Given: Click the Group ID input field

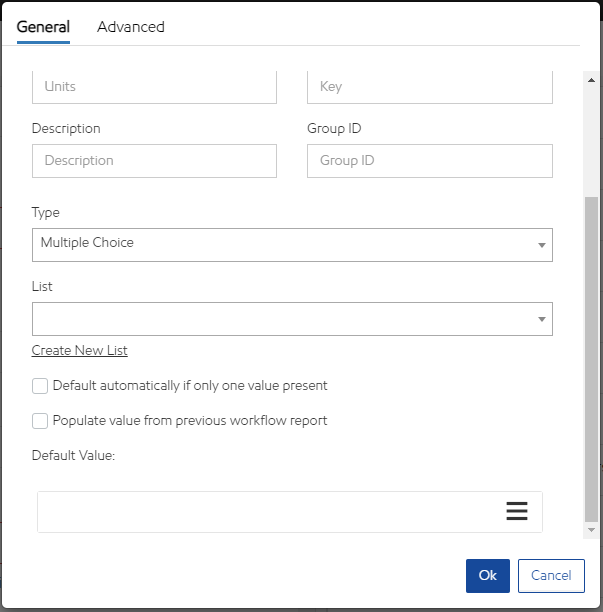Looking at the screenshot, I should pos(429,161).
